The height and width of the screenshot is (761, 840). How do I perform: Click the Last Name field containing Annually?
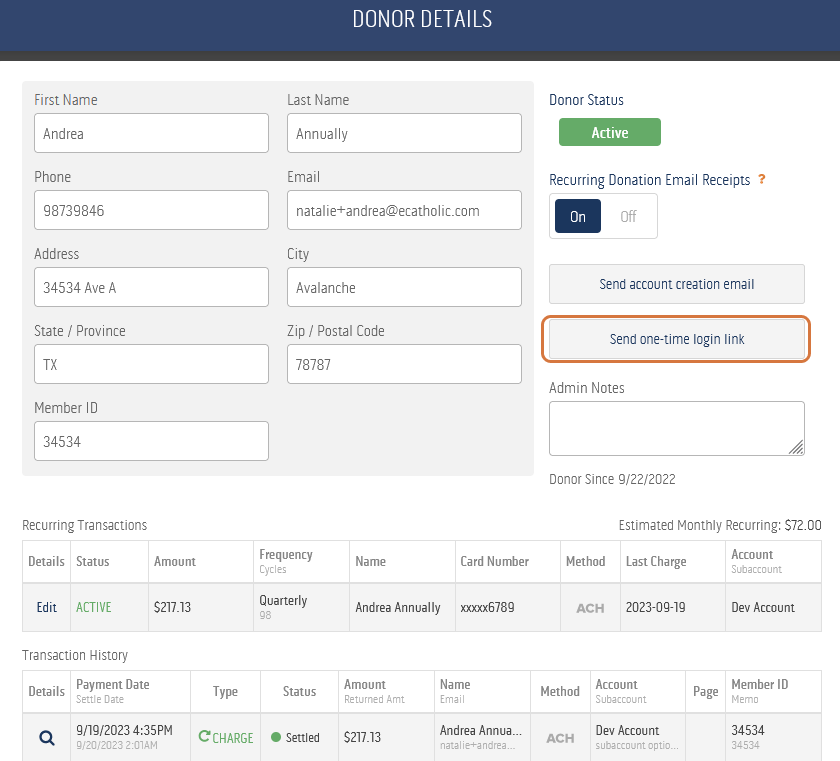click(x=404, y=133)
